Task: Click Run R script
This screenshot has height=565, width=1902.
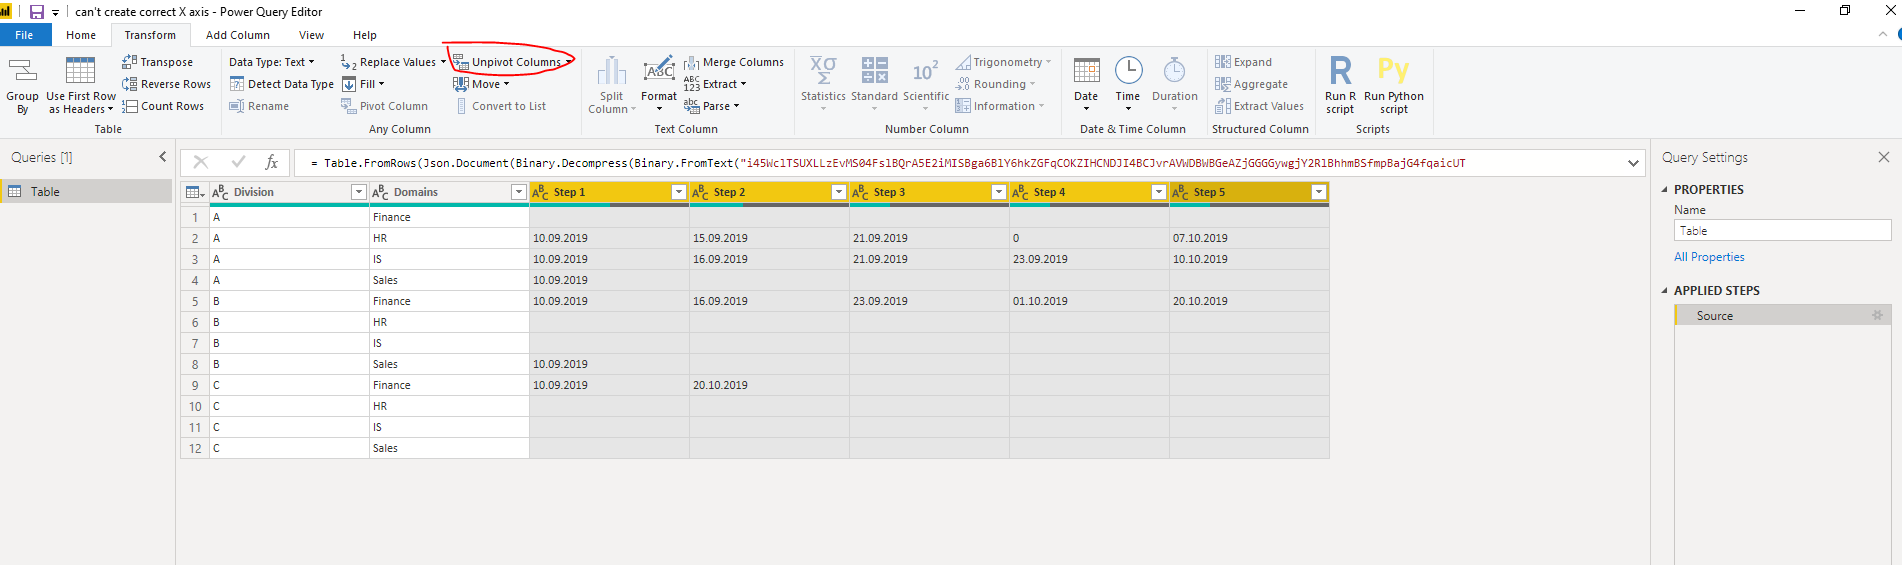Action: (1340, 86)
